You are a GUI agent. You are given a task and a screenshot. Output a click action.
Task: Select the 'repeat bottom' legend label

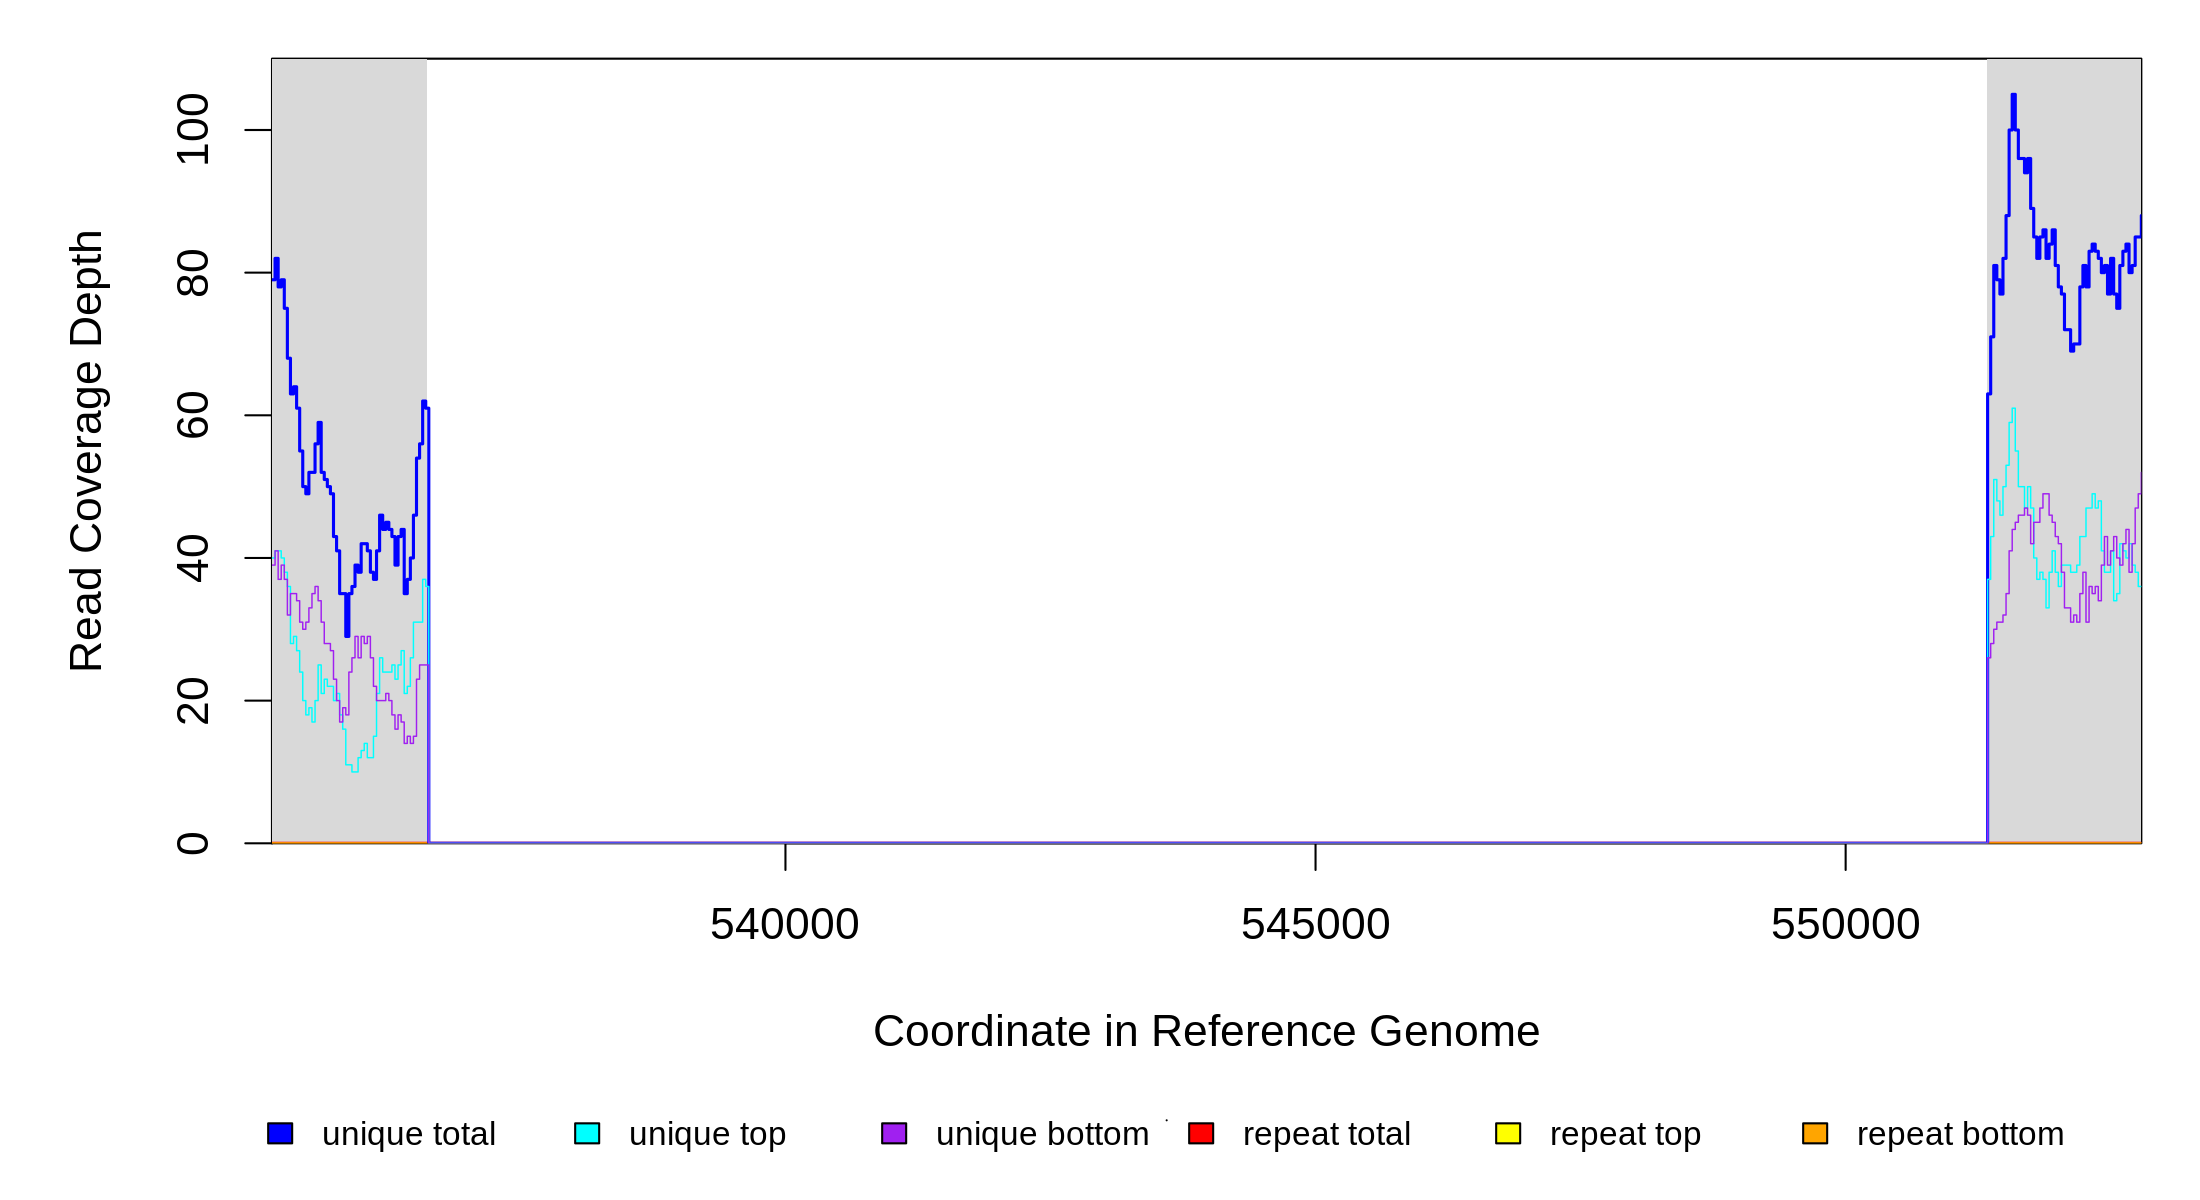(1960, 1134)
